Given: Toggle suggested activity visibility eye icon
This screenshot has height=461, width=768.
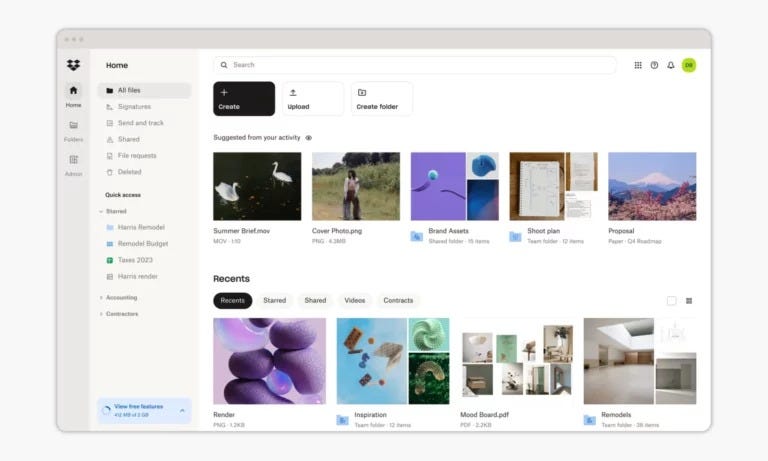Looking at the screenshot, I should (309, 138).
